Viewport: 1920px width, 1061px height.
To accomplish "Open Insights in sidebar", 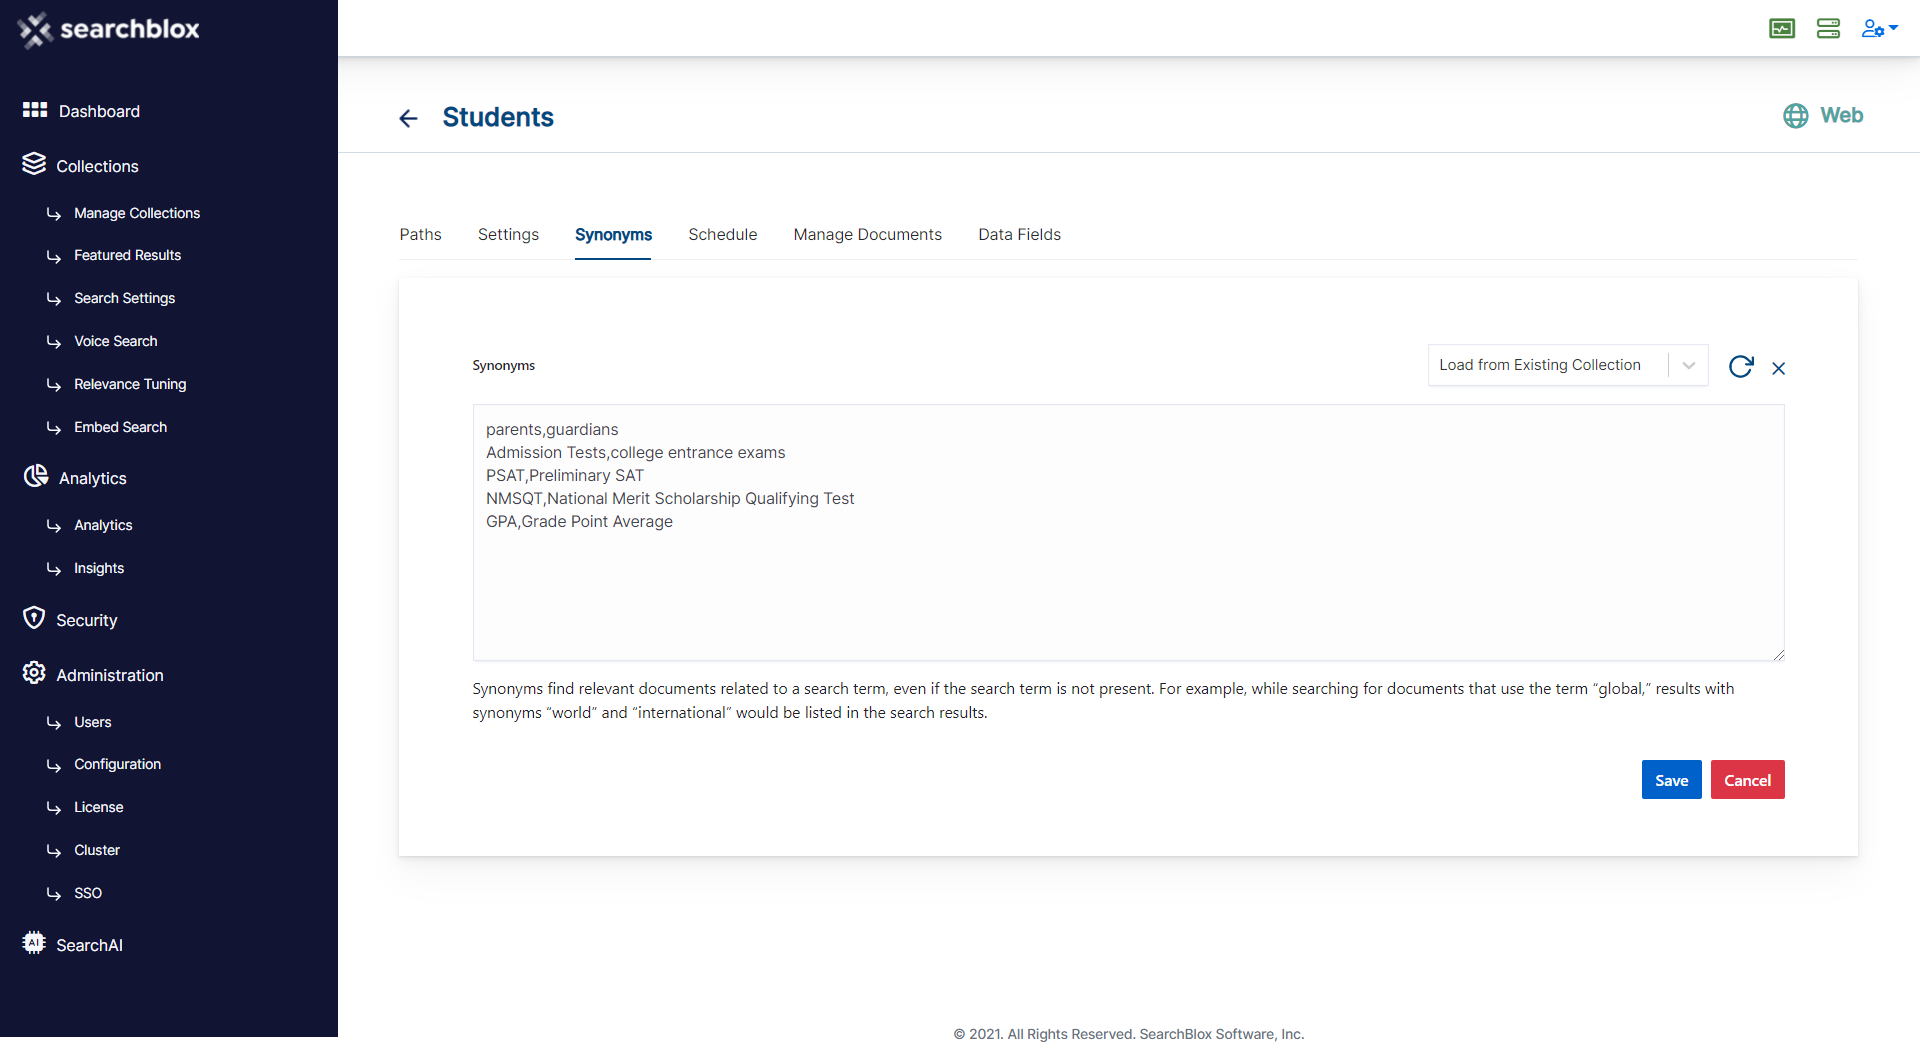I will tap(99, 568).
